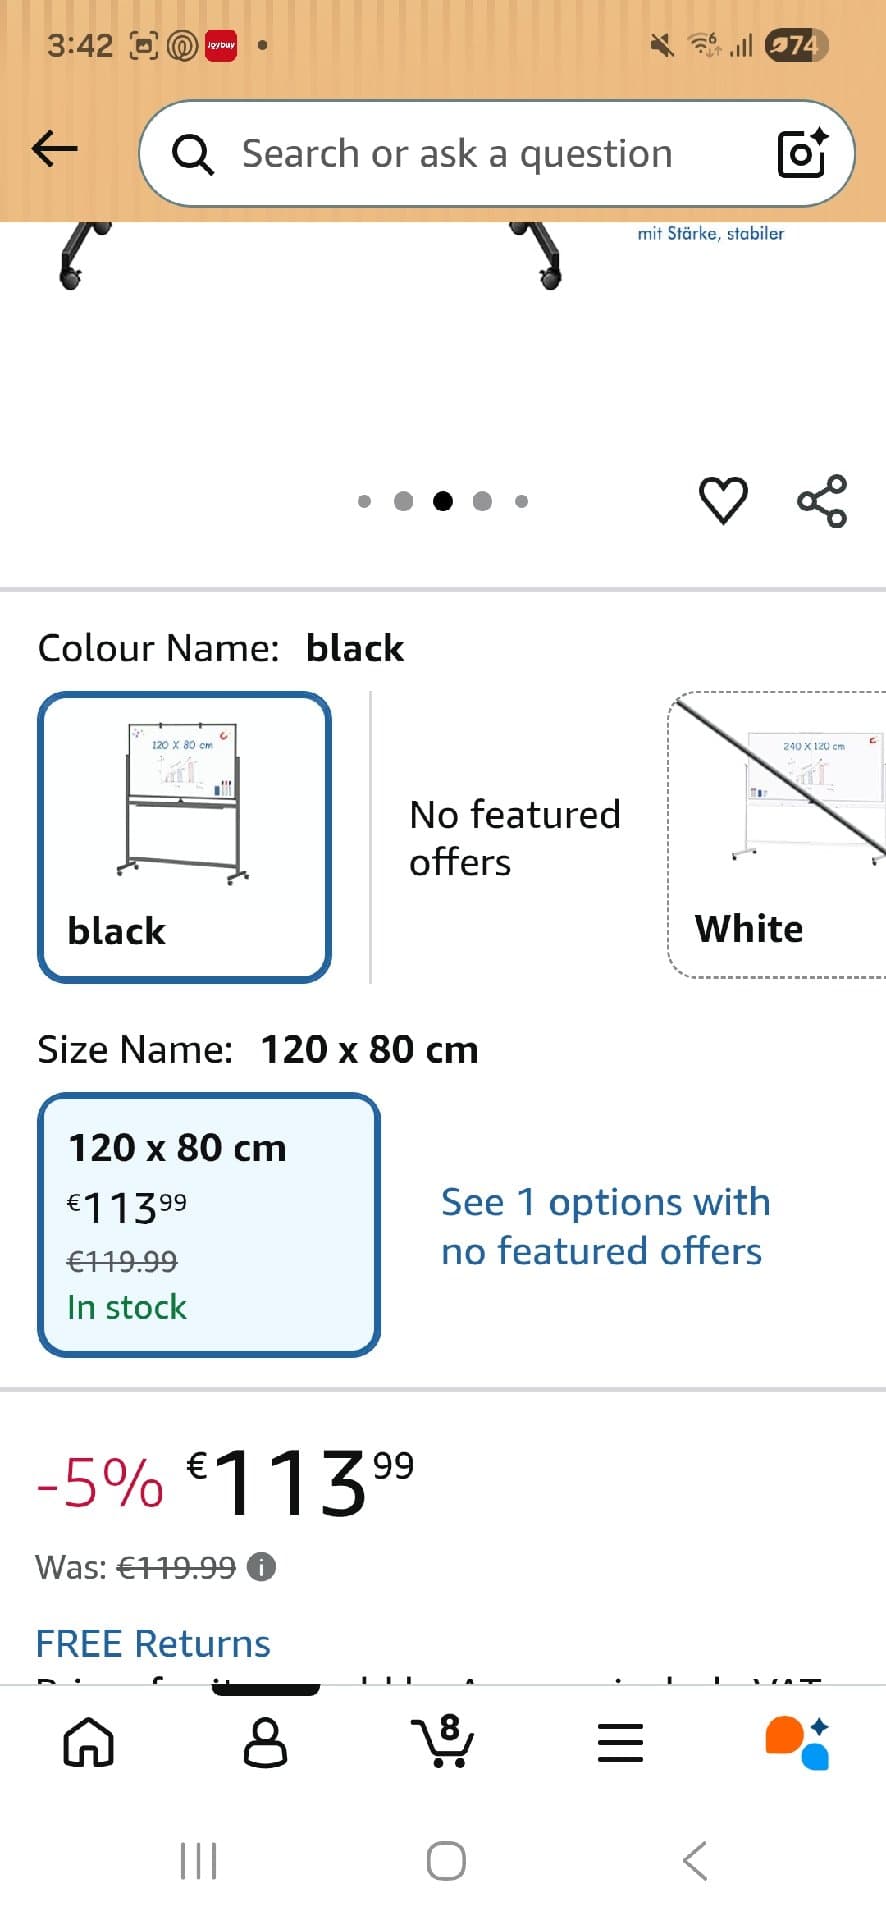Add item to wishlist heart icon
This screenshot has width=886, height=1920.
(722, 500)
